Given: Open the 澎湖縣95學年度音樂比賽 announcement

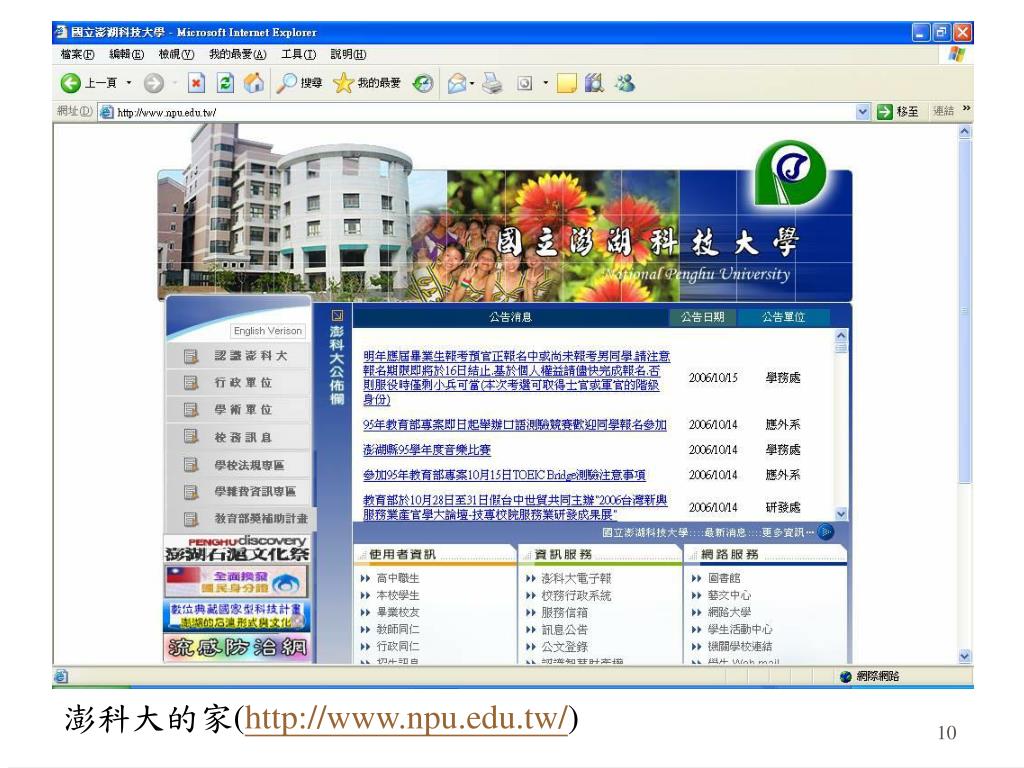Looking at the screenshot, I should click(426, 450).
